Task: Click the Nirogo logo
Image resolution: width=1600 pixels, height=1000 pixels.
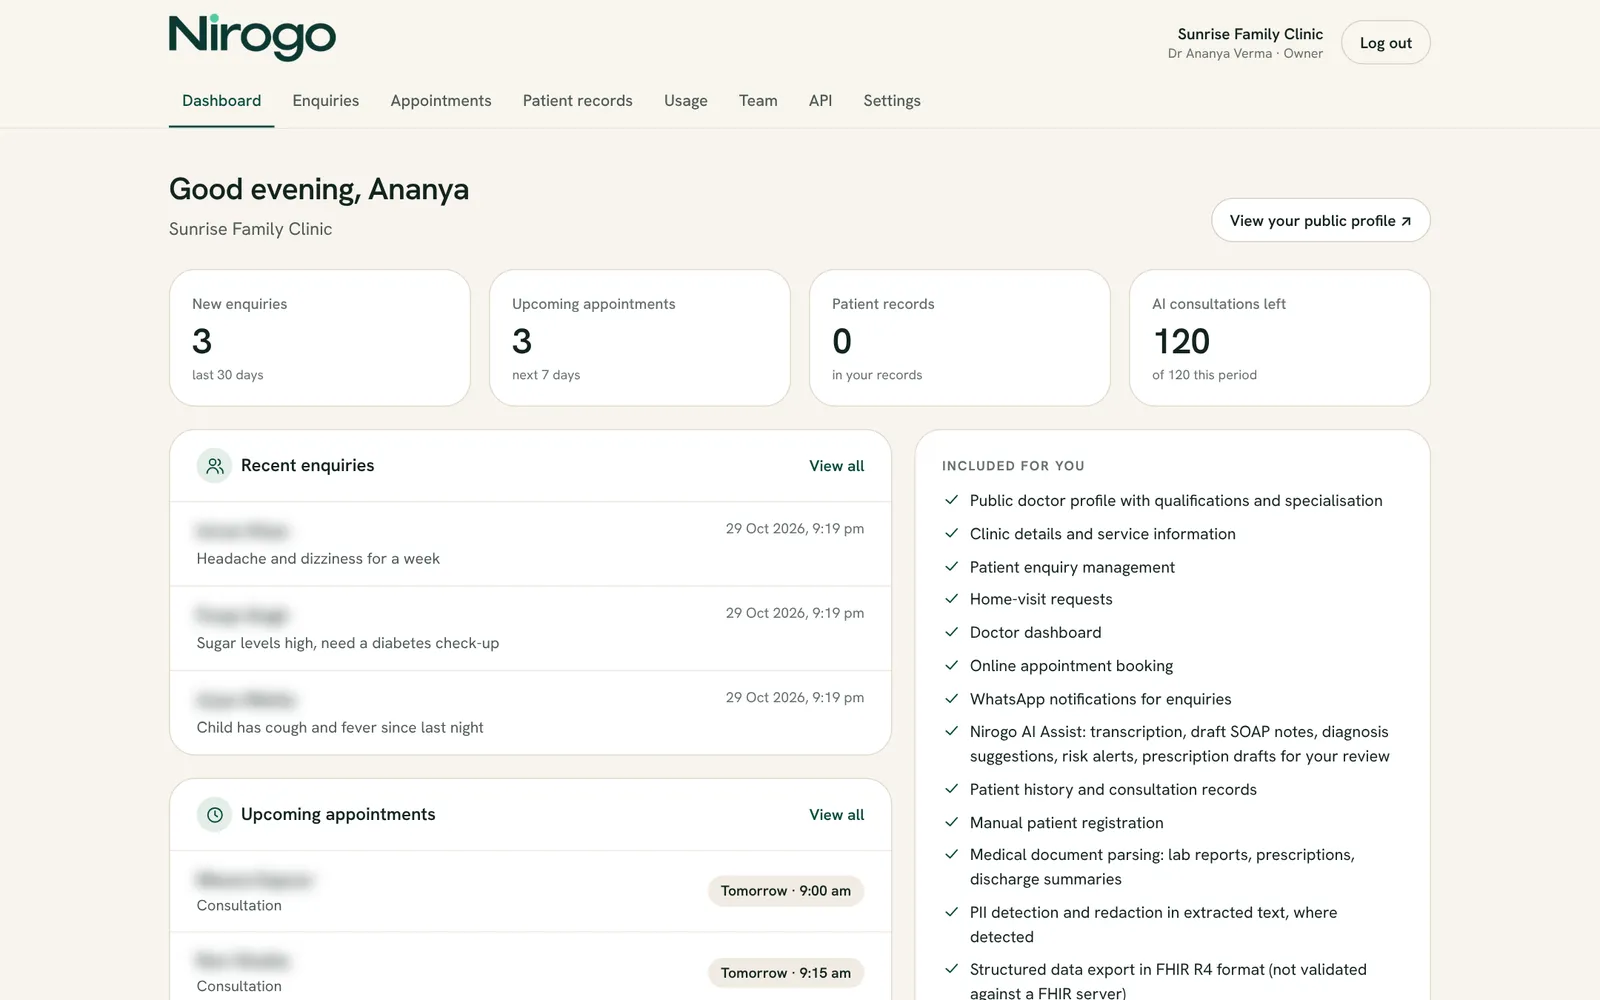Action: 252,38
